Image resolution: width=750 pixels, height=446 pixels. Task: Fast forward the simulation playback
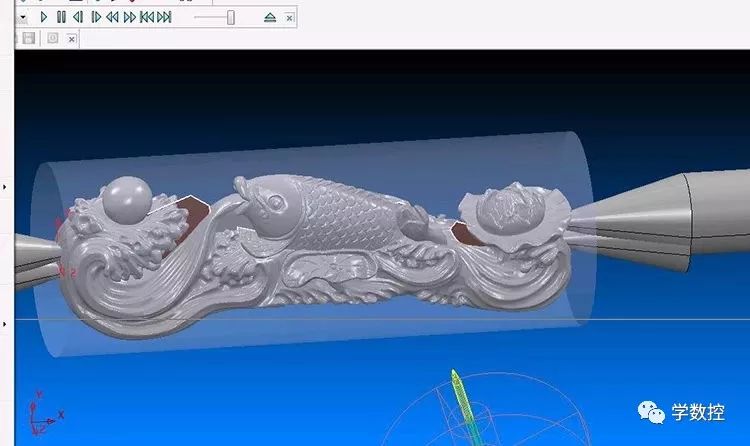129,17
